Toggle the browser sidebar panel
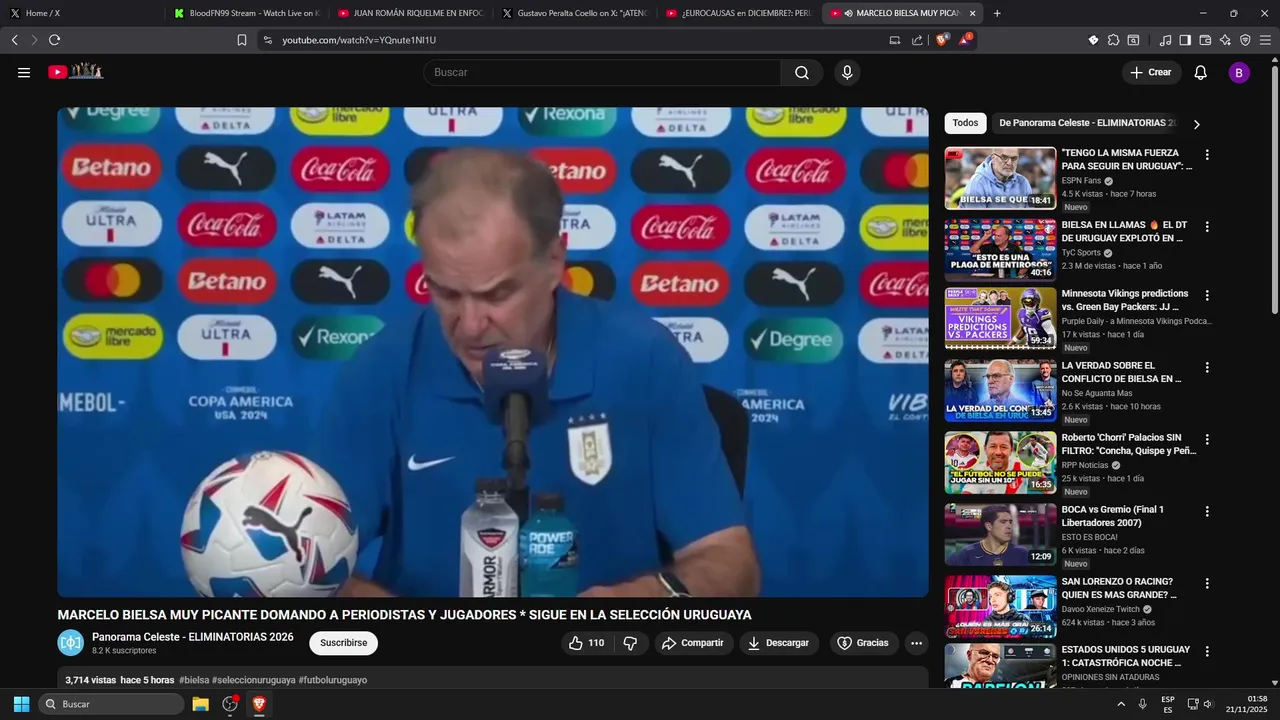 click(x=1185, y=40)
